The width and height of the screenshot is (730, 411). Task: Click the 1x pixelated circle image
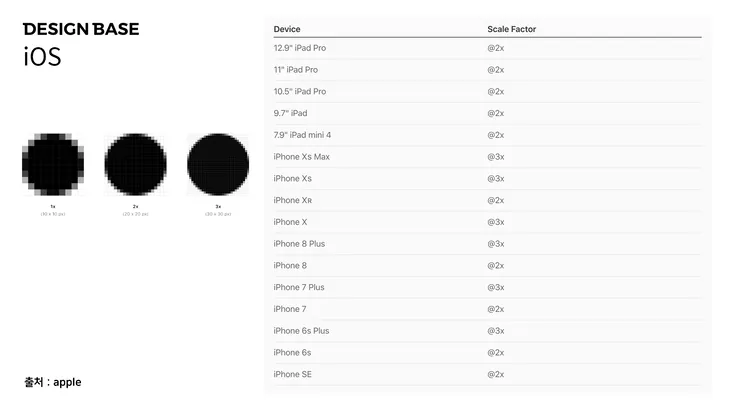pos(53,164)
